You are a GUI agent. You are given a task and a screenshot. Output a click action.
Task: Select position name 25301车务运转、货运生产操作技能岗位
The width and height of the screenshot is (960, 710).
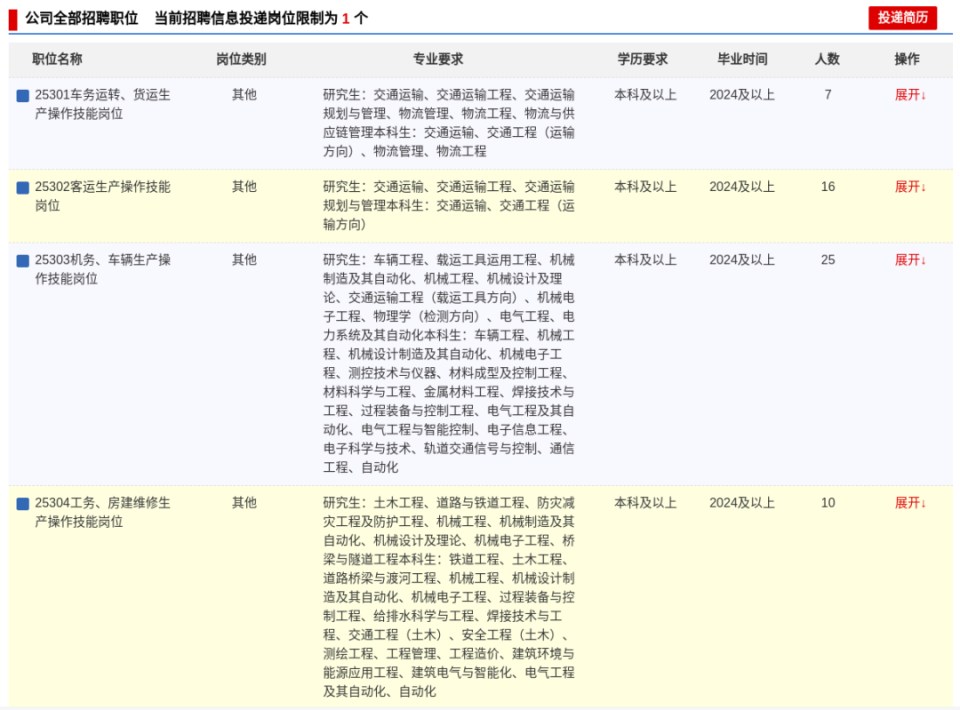pos(103,104)
